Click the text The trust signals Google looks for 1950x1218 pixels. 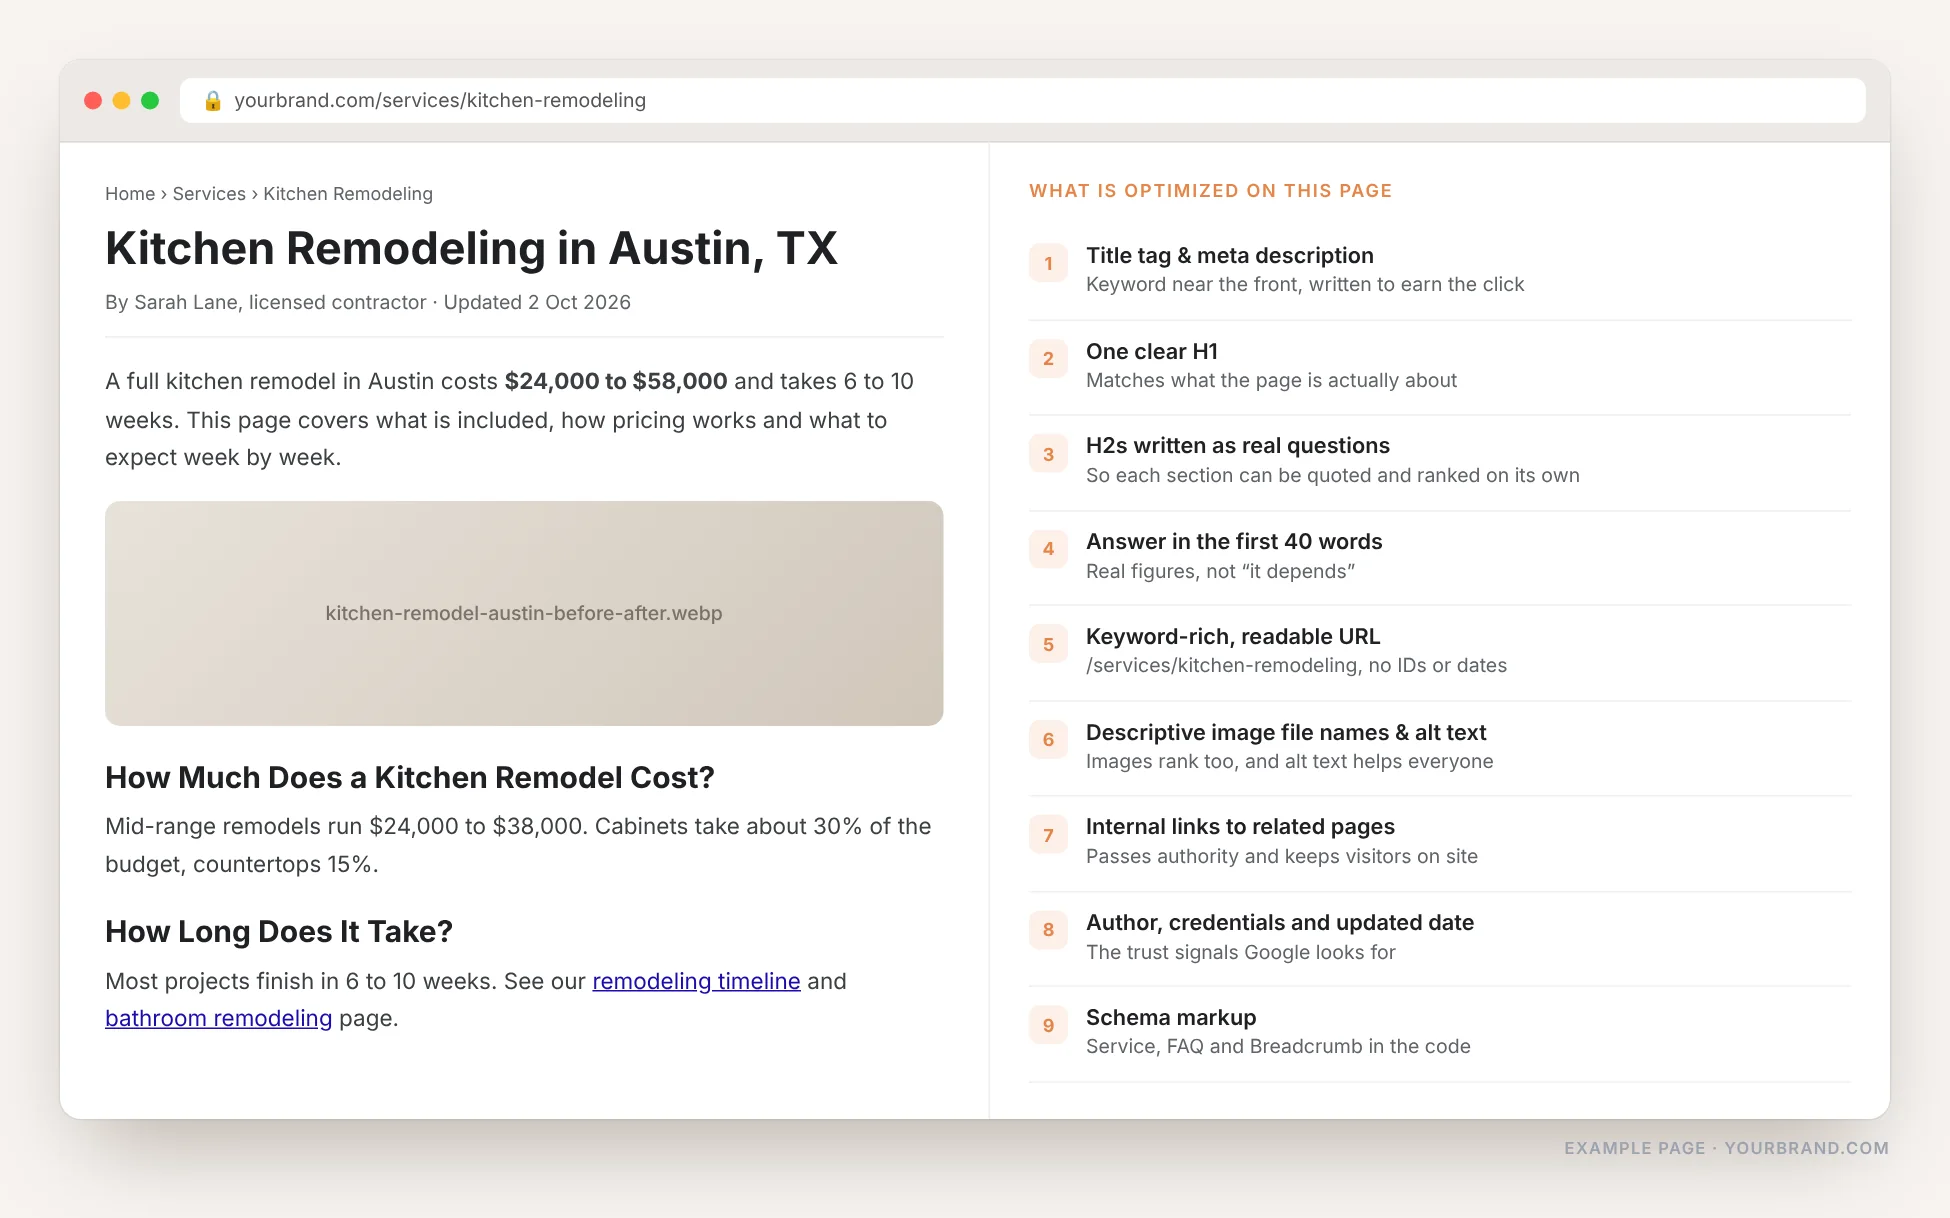coord(1241,952)
